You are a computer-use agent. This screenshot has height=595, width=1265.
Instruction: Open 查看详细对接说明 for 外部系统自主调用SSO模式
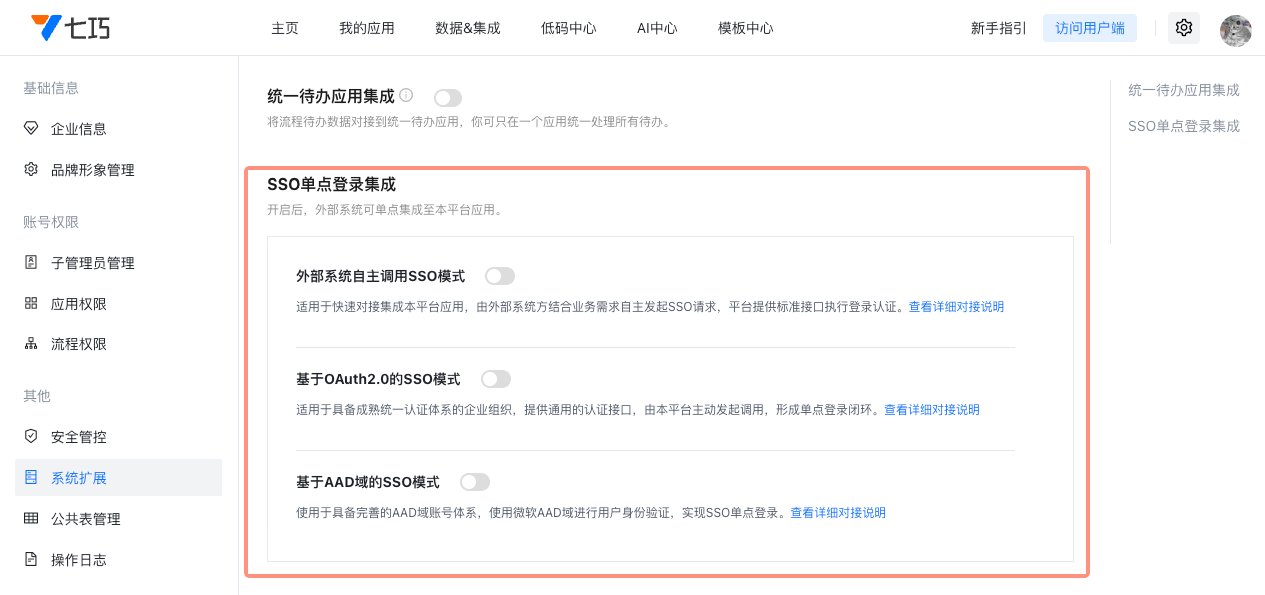[956, 307]
